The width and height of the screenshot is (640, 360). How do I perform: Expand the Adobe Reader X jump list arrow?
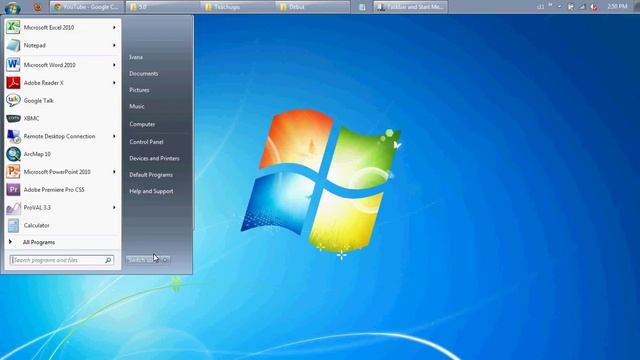tap(114, 83)
